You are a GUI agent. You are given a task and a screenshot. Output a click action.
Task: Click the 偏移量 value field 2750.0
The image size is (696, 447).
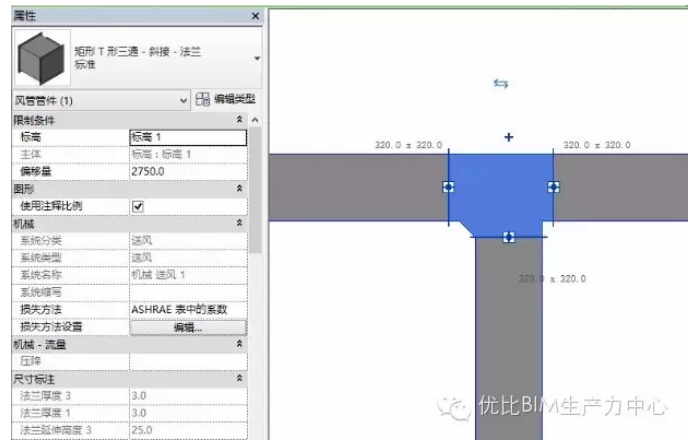click(x=187, y=172)
